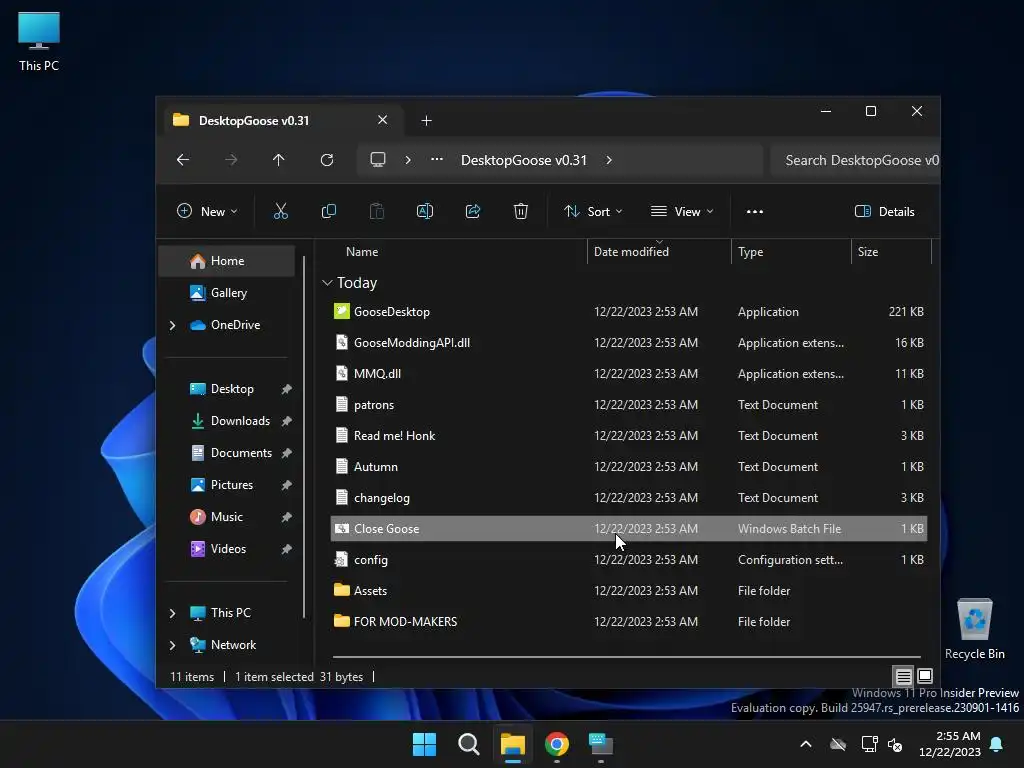
Task: Select the FOR MOD-MAKERS folder
Action: pos(629,622)
